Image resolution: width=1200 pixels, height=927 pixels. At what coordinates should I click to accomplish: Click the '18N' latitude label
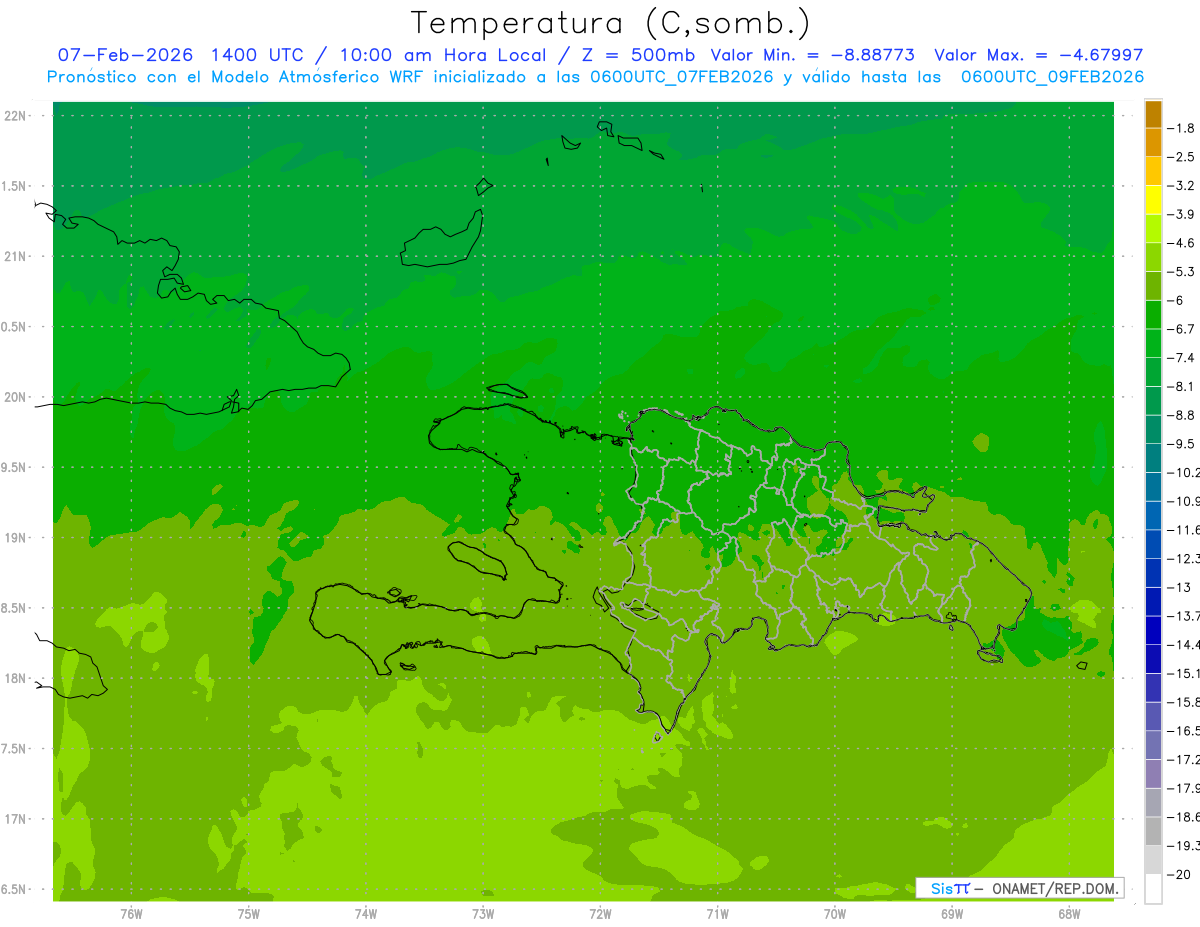click(x=15, y=678)
